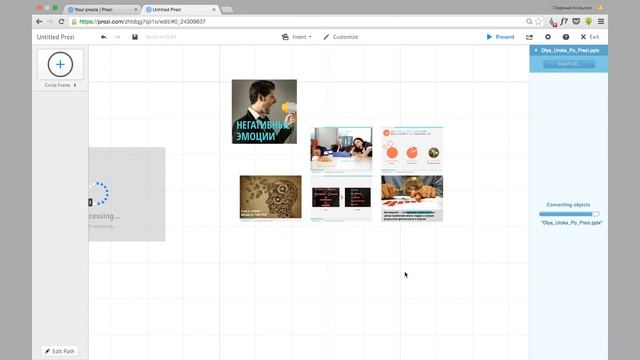Click the red extension icon with badge

click(x=553, y=22)
